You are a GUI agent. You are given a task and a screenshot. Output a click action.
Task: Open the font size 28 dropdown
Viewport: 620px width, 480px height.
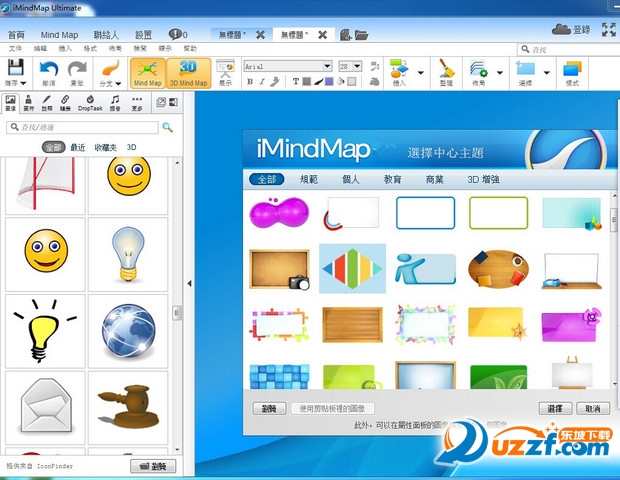coord(357,66)
